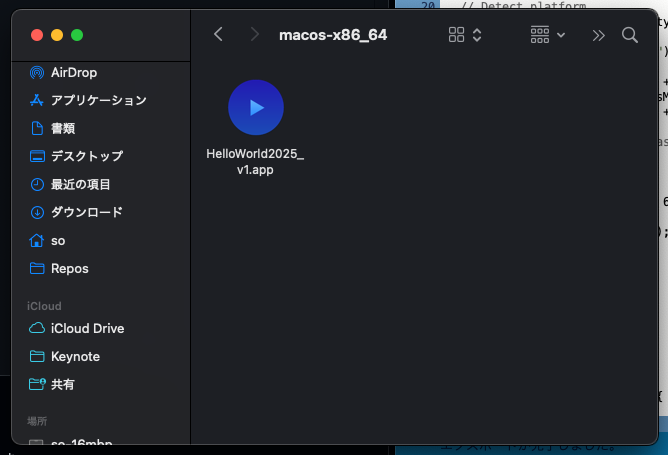The image size is (668, 455).
Task: Minimize Finder window with yellow button
Action: [x=57, y=35]
